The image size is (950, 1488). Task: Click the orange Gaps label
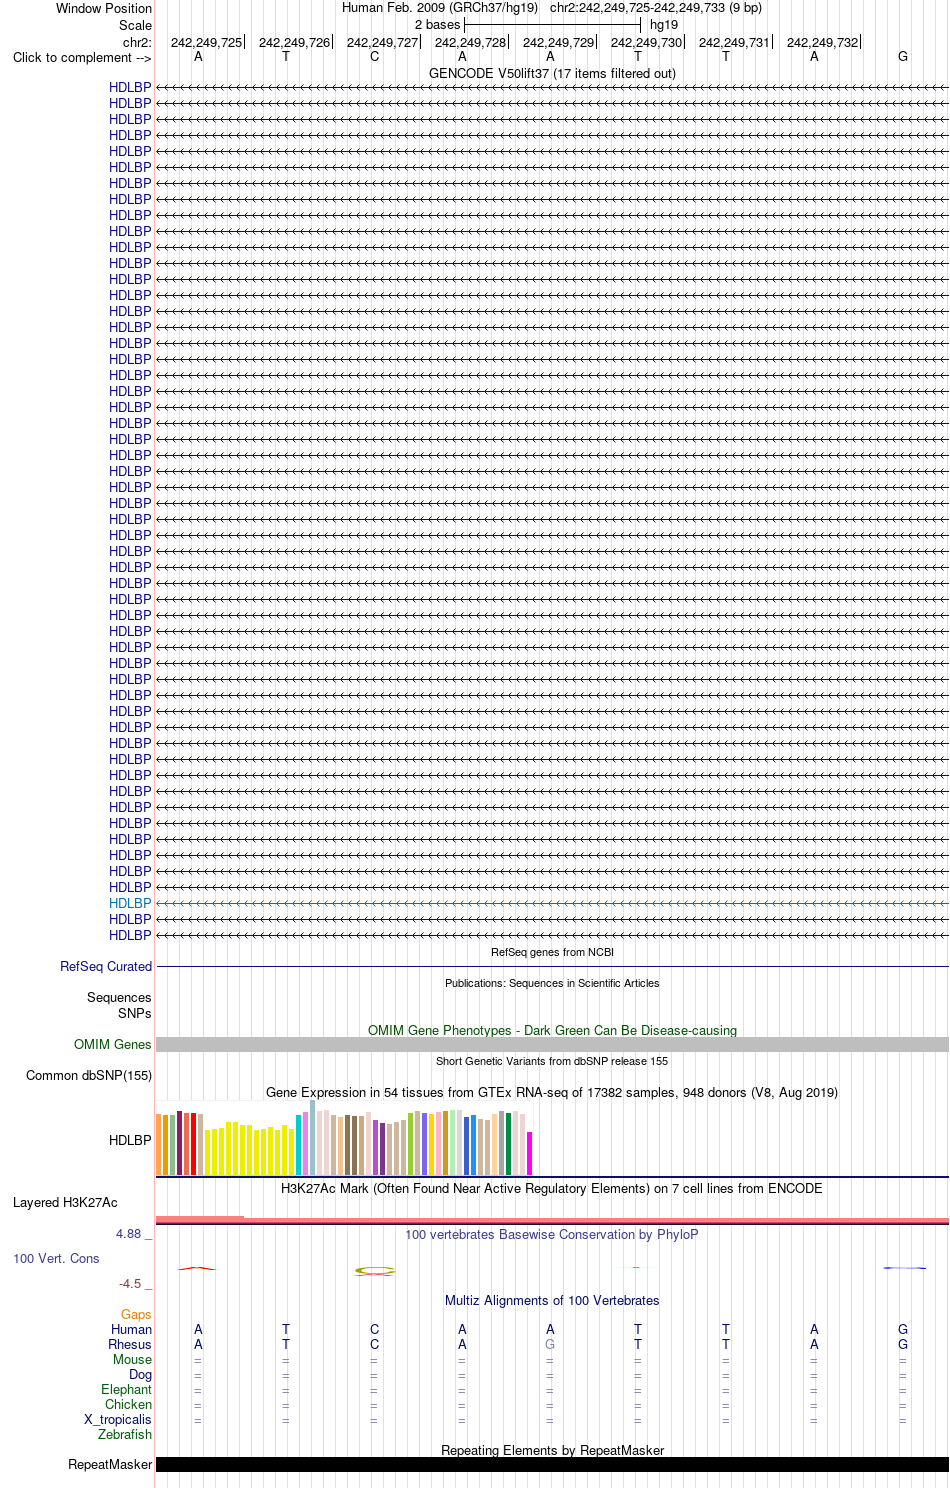pyautogui.click(x=136, y=1314)
